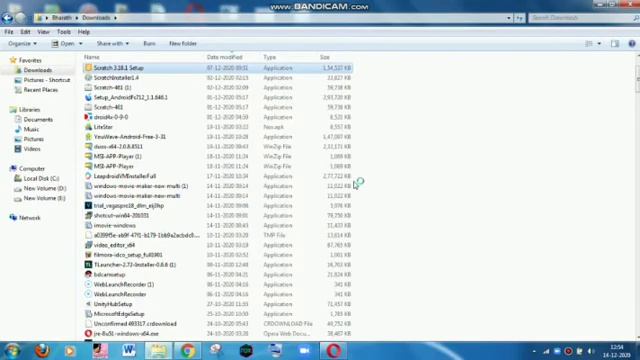Open Opera browser from the taskbar
The image size is (640, 360).
(x=333, y=351)
